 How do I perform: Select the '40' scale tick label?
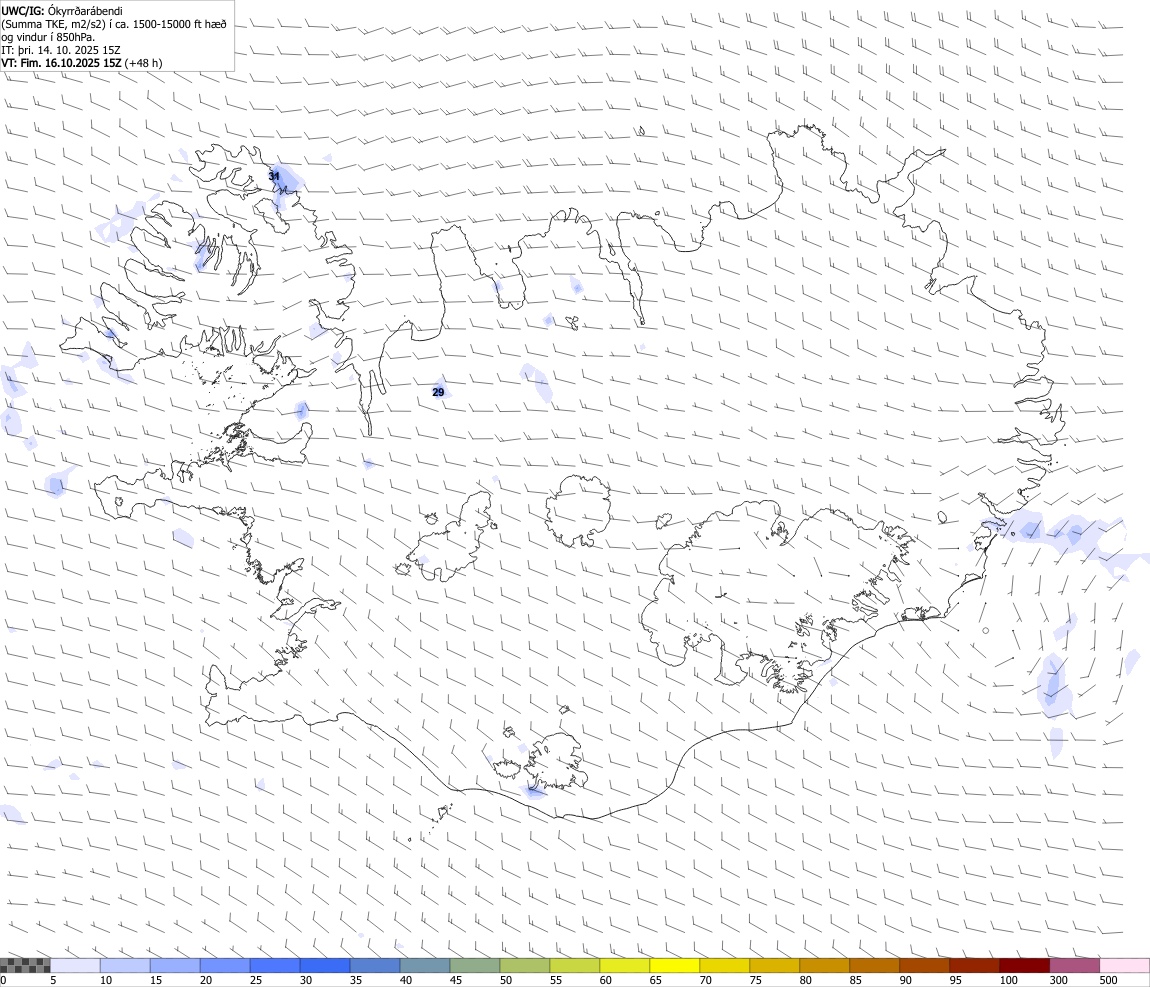tap(406, 980)
